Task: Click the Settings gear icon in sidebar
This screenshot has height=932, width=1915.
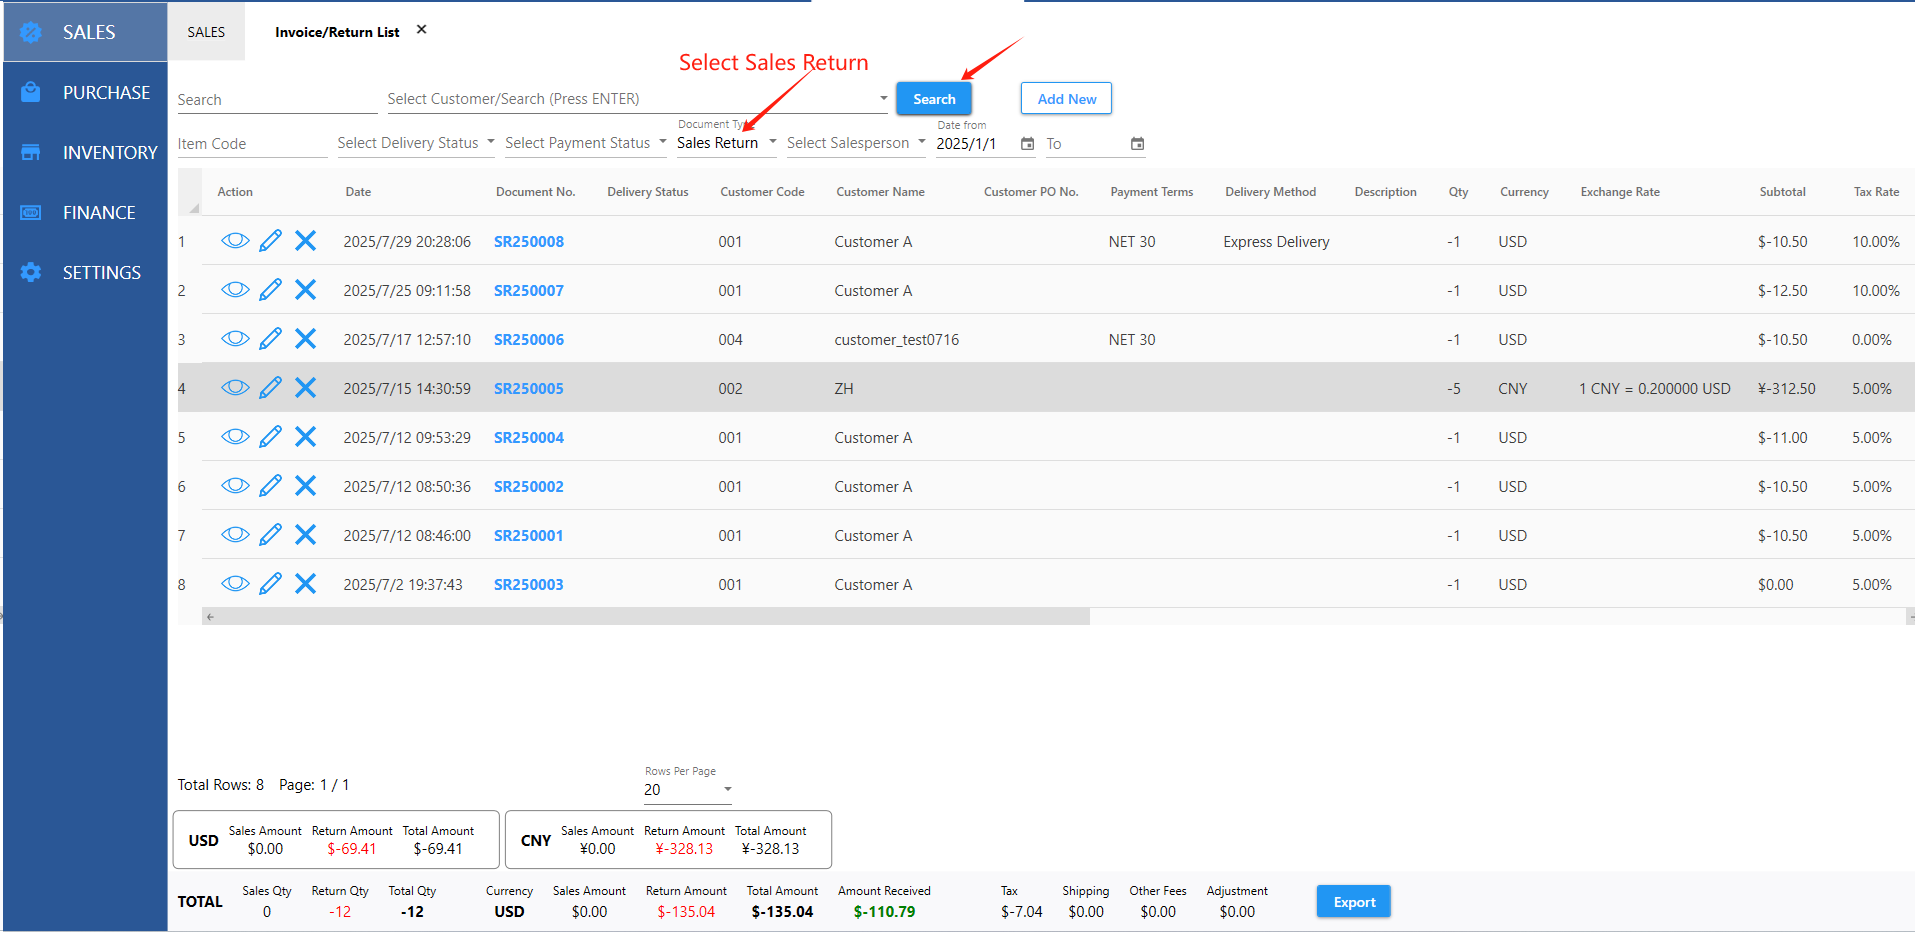Action: (x=31, y=272)
